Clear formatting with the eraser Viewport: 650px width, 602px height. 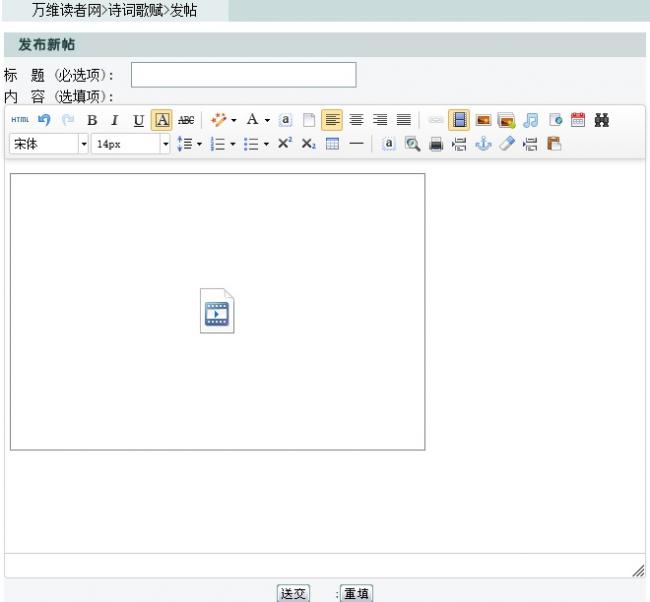[507, 143]
